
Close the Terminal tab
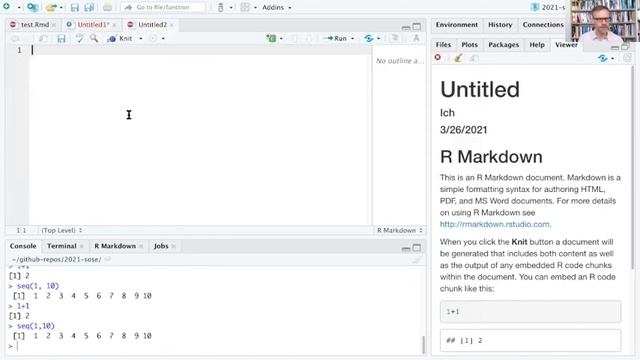(x=82, y=246)
